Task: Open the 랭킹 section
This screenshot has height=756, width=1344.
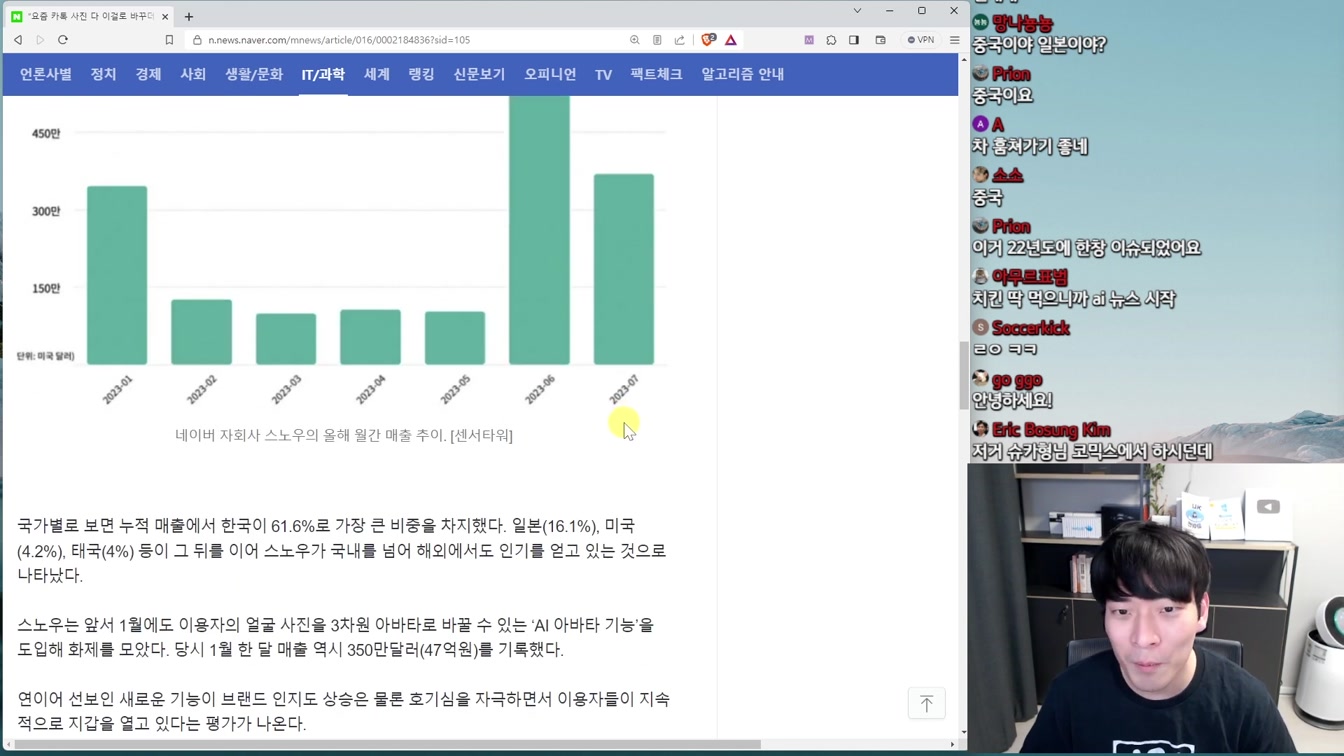Action: [421, 74]
